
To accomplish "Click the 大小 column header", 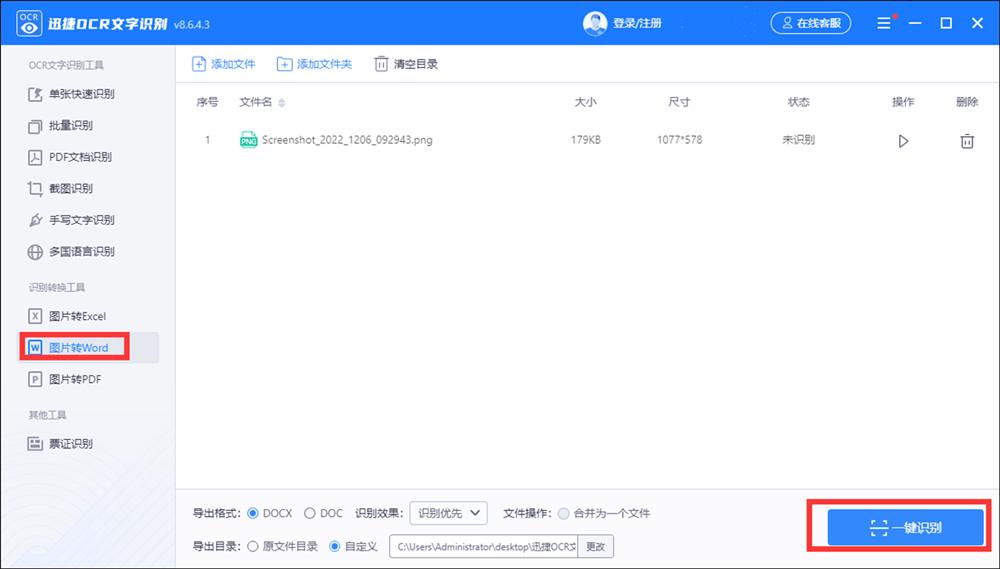I will 585,102.
